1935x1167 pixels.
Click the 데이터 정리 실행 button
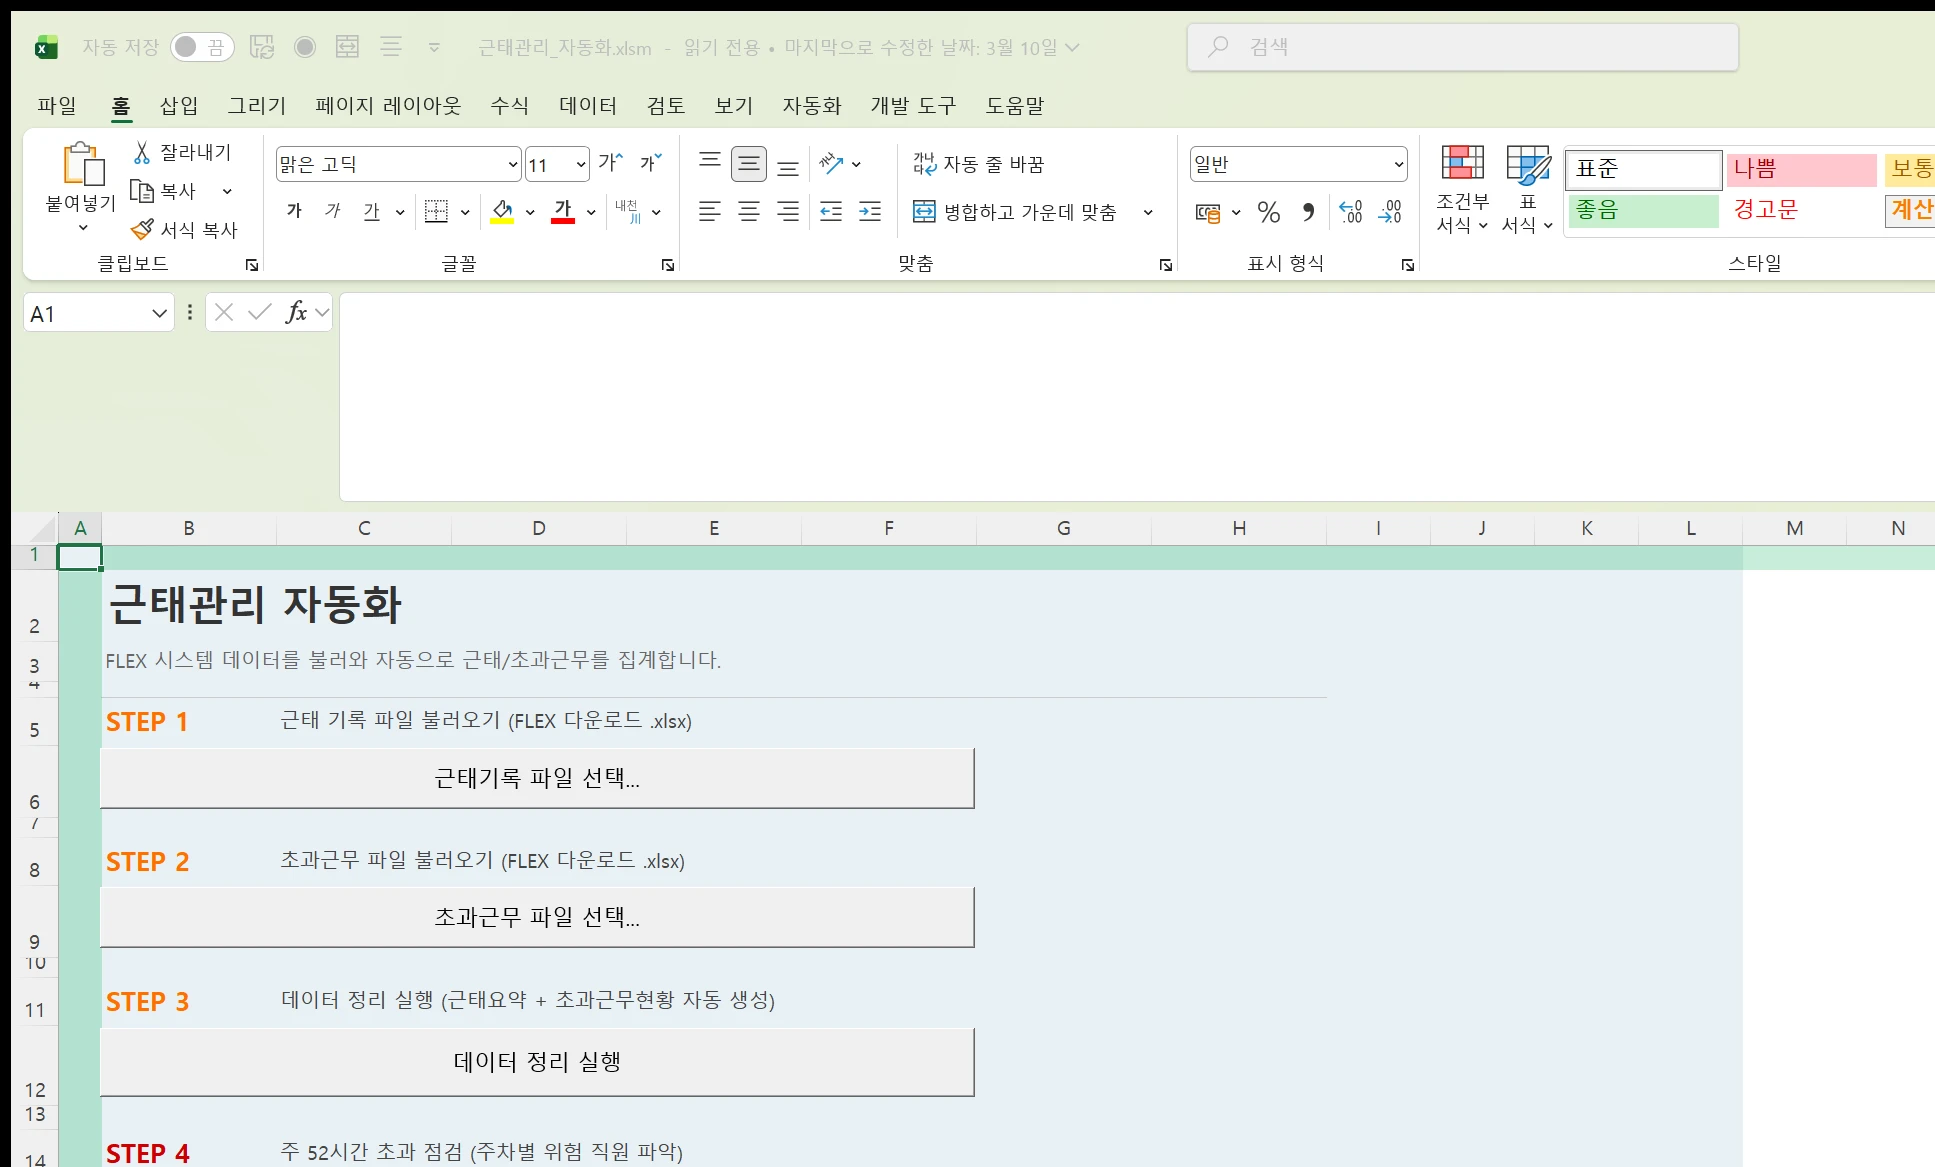click(x=537, y=1062)
